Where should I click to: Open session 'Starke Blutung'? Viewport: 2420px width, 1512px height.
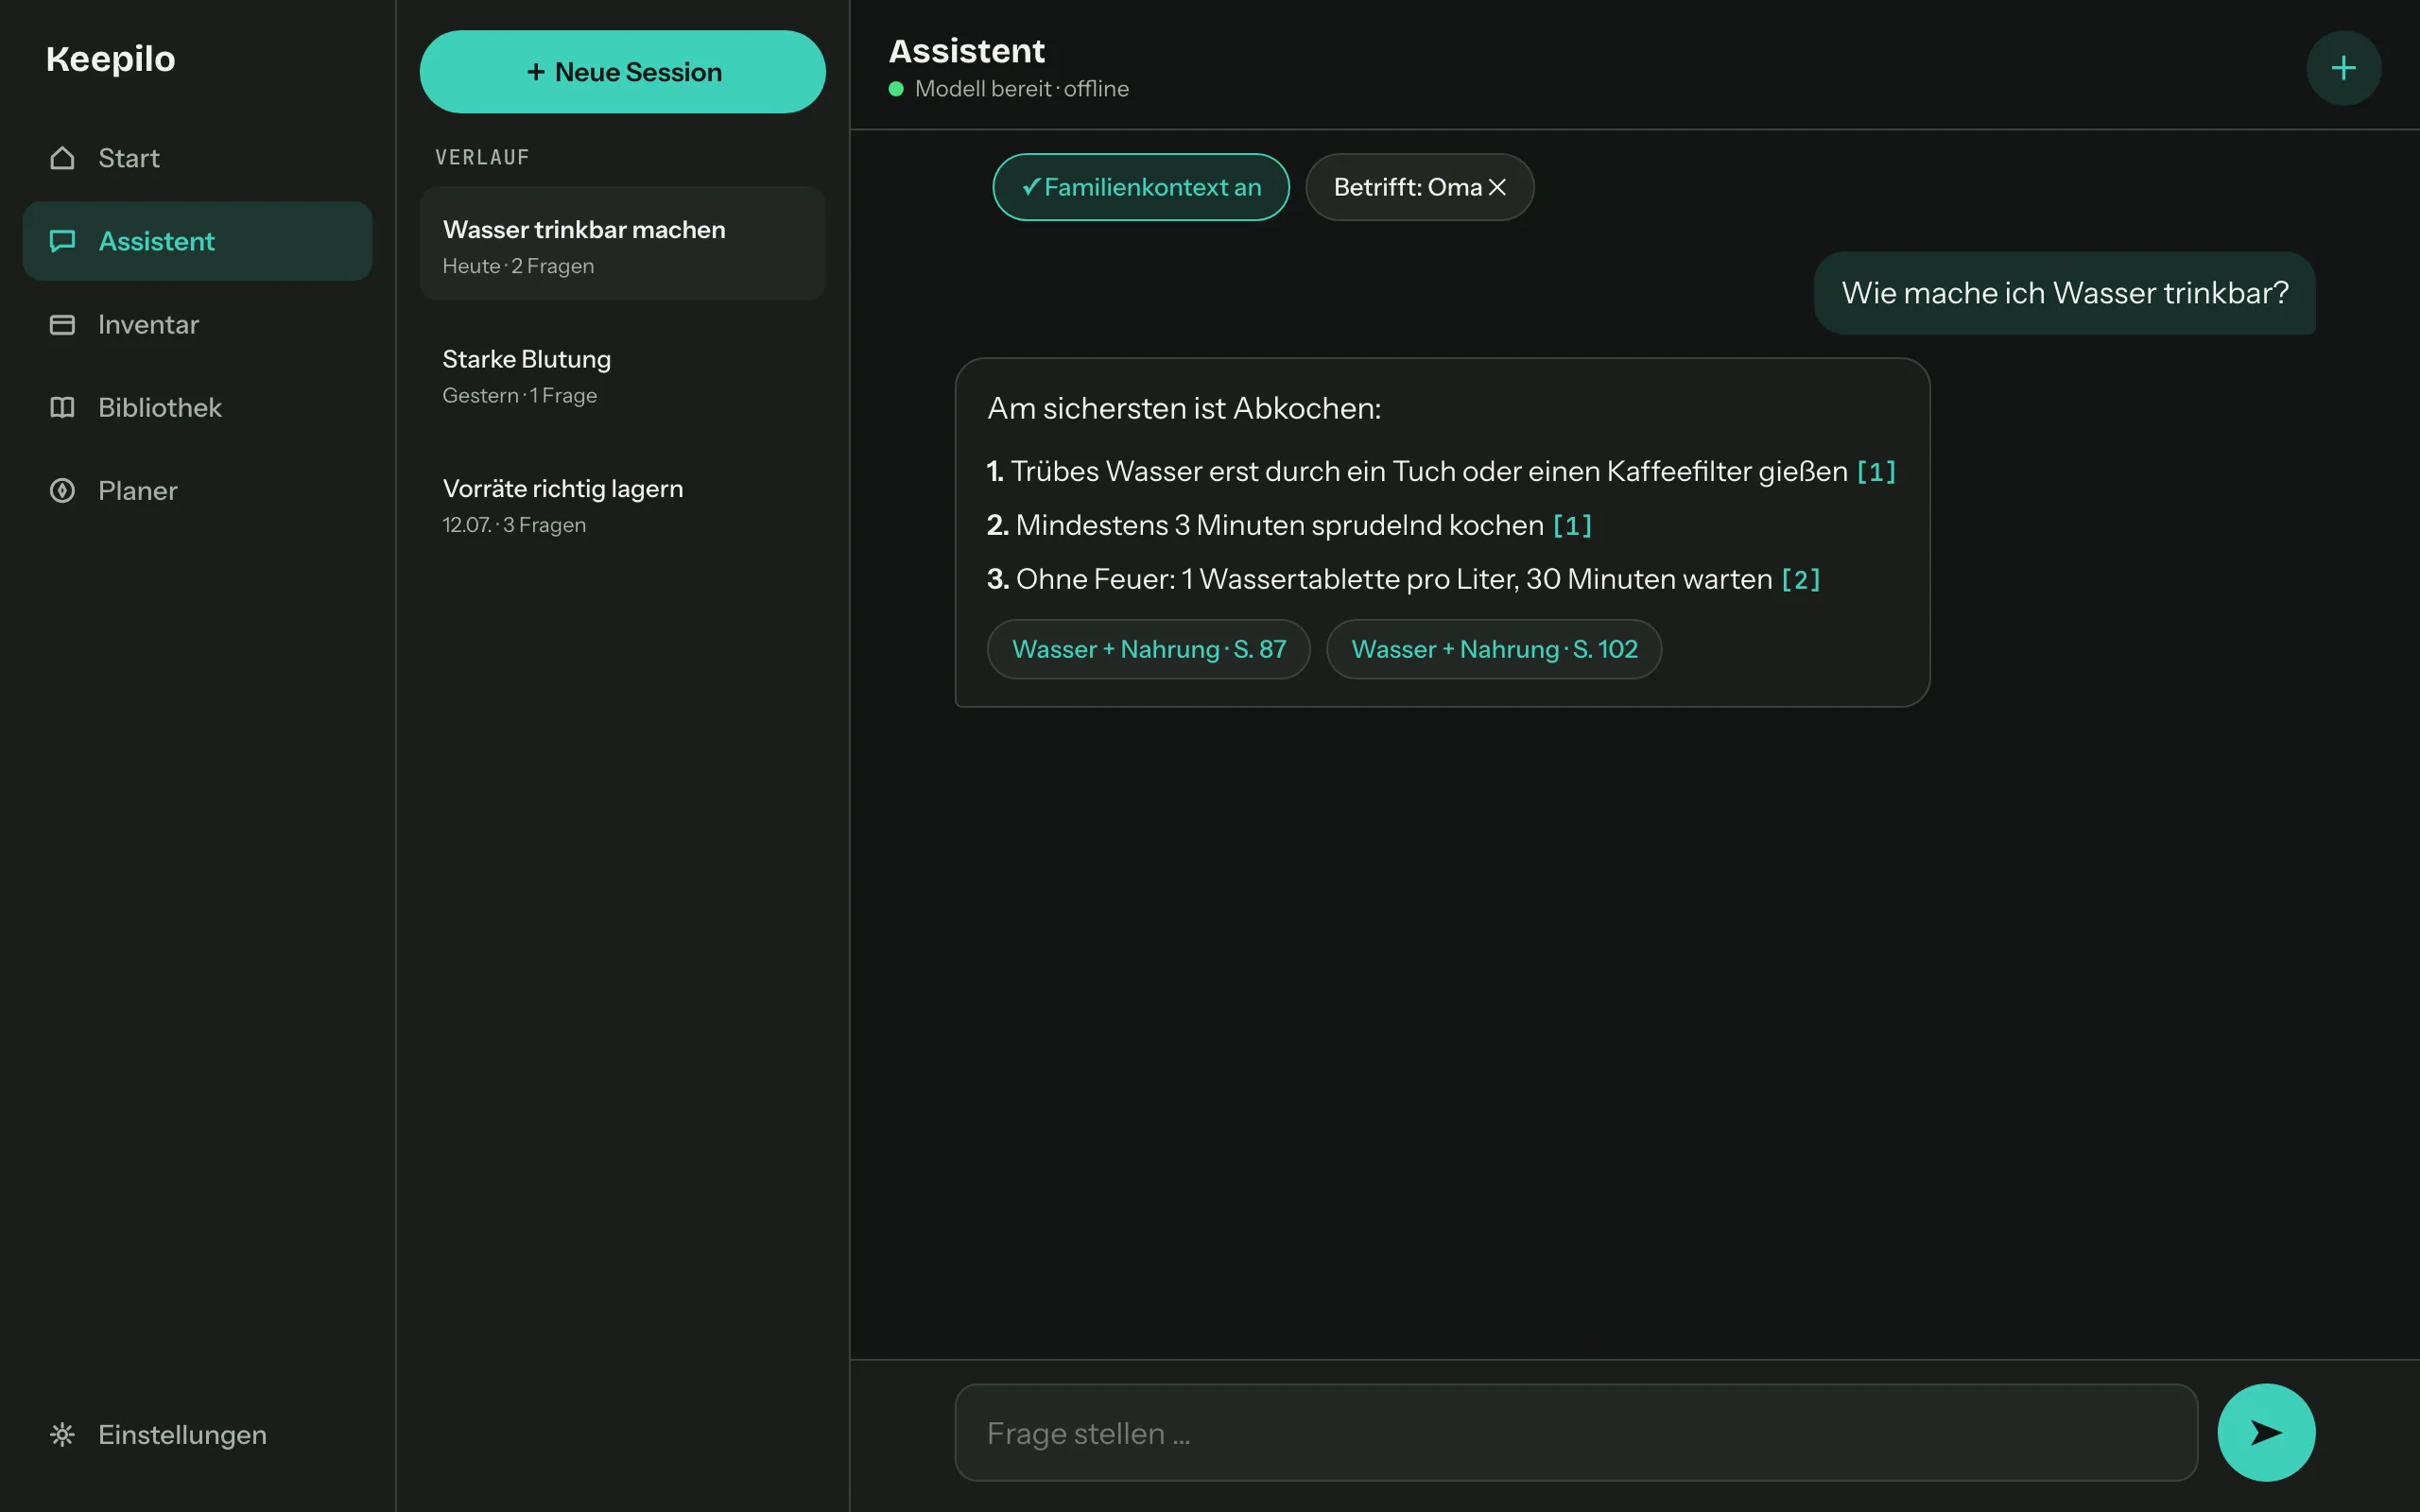coord(622,373)
